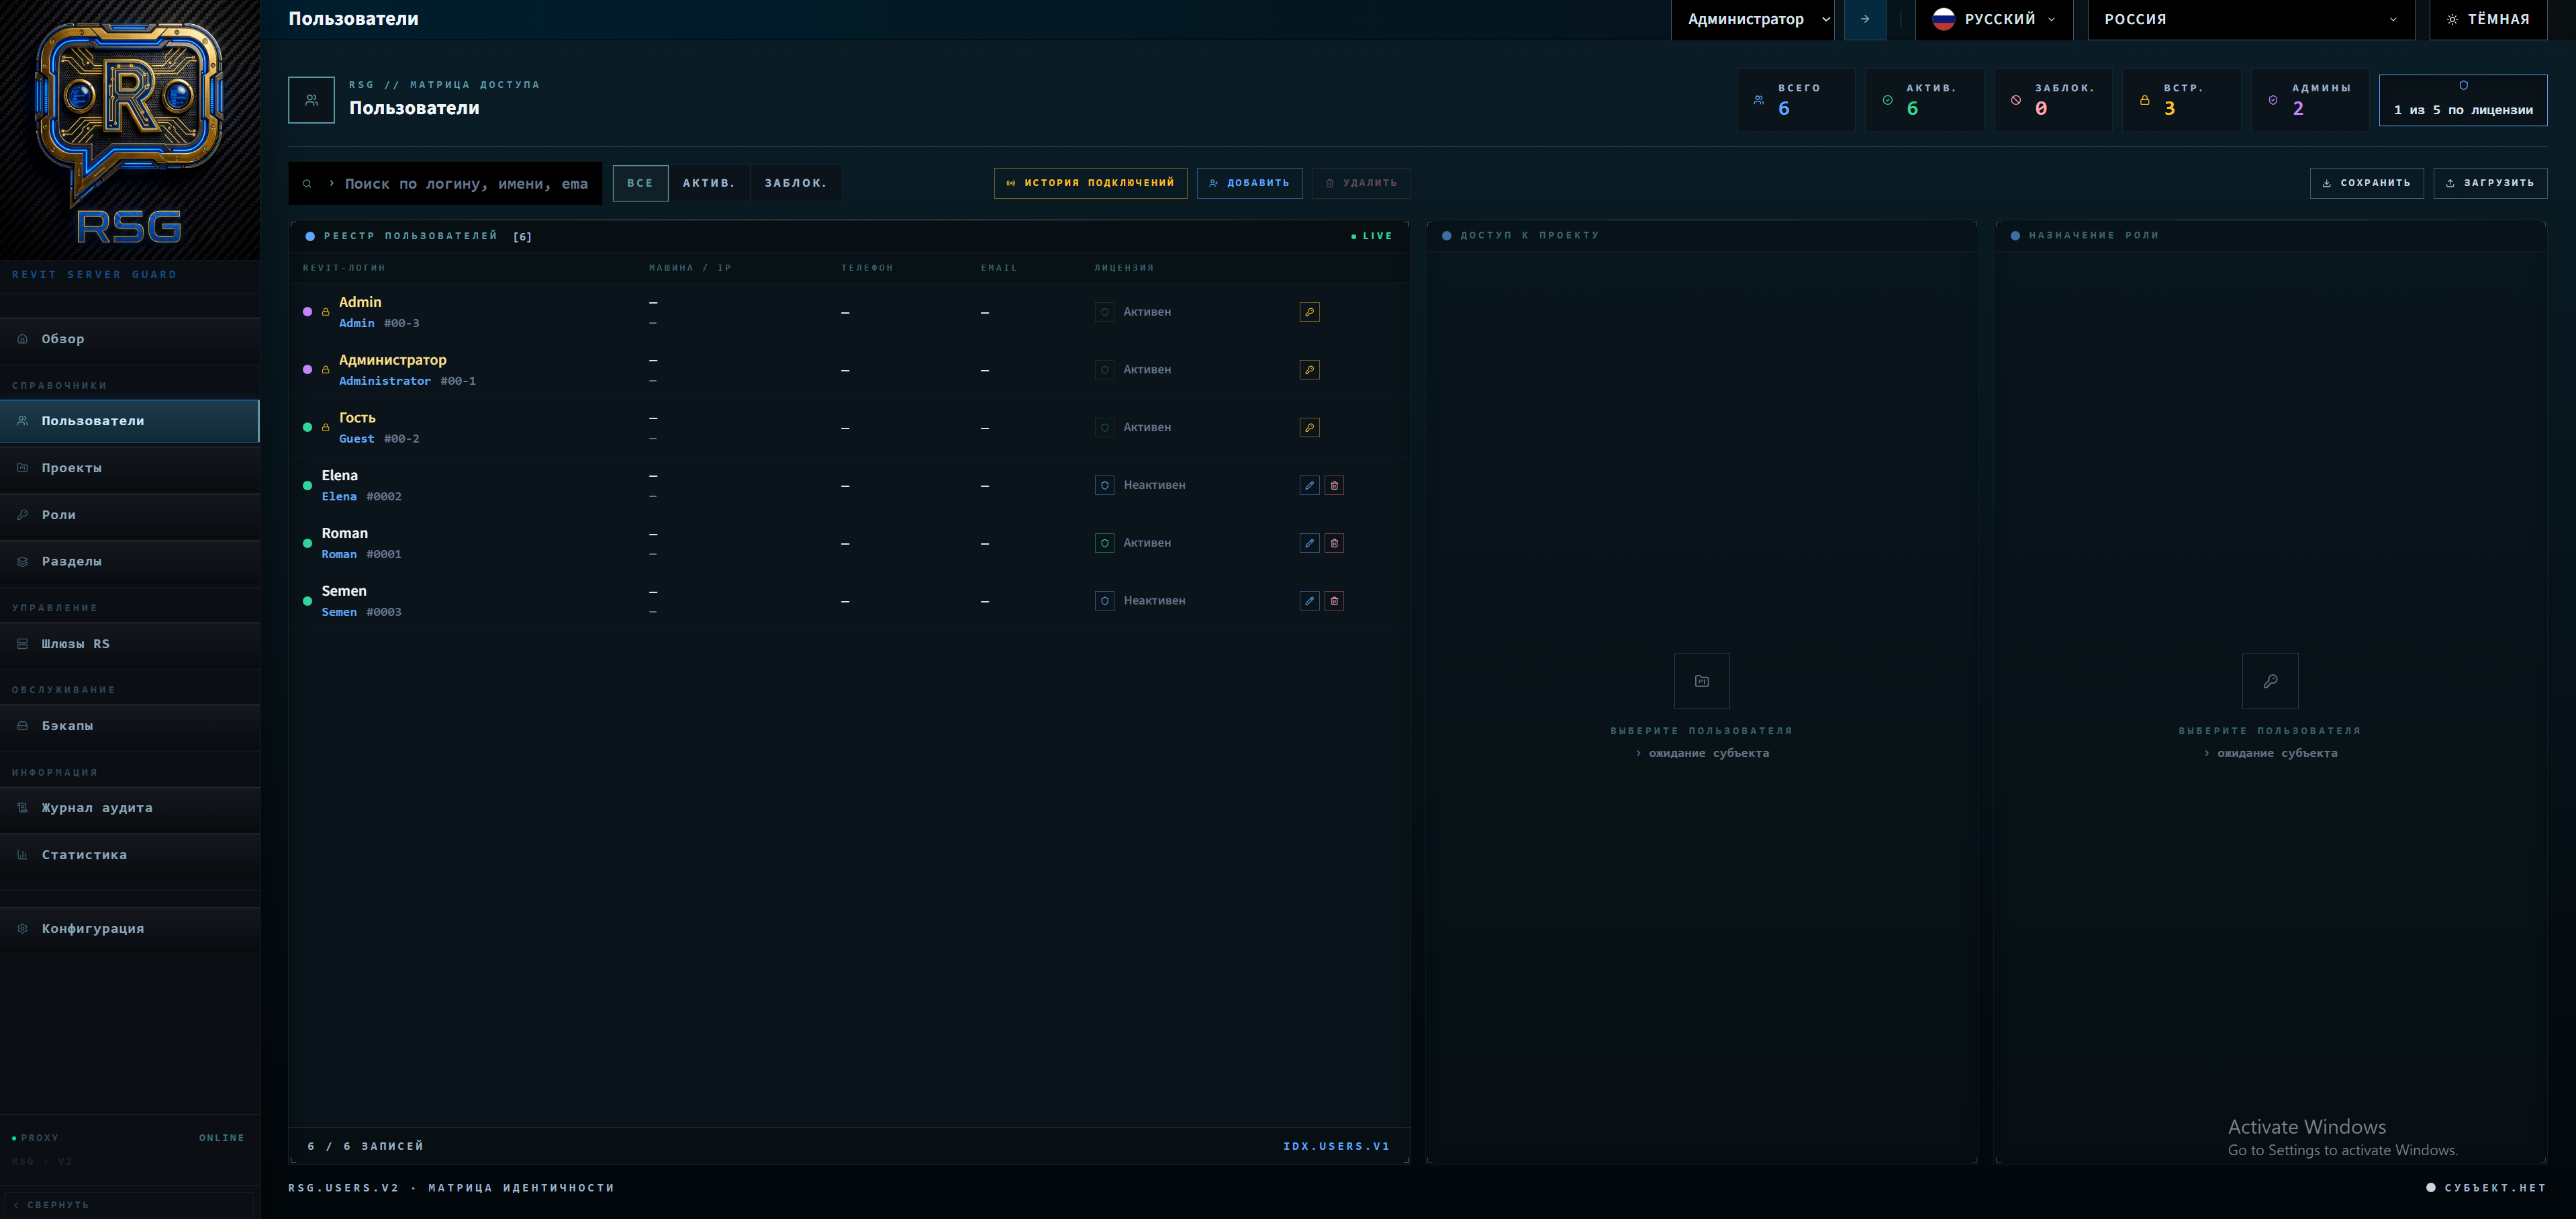Switch to the ЗАБЛОК. filter tab
This screenshot has height=1219, width=2576.
coord(795,183)
